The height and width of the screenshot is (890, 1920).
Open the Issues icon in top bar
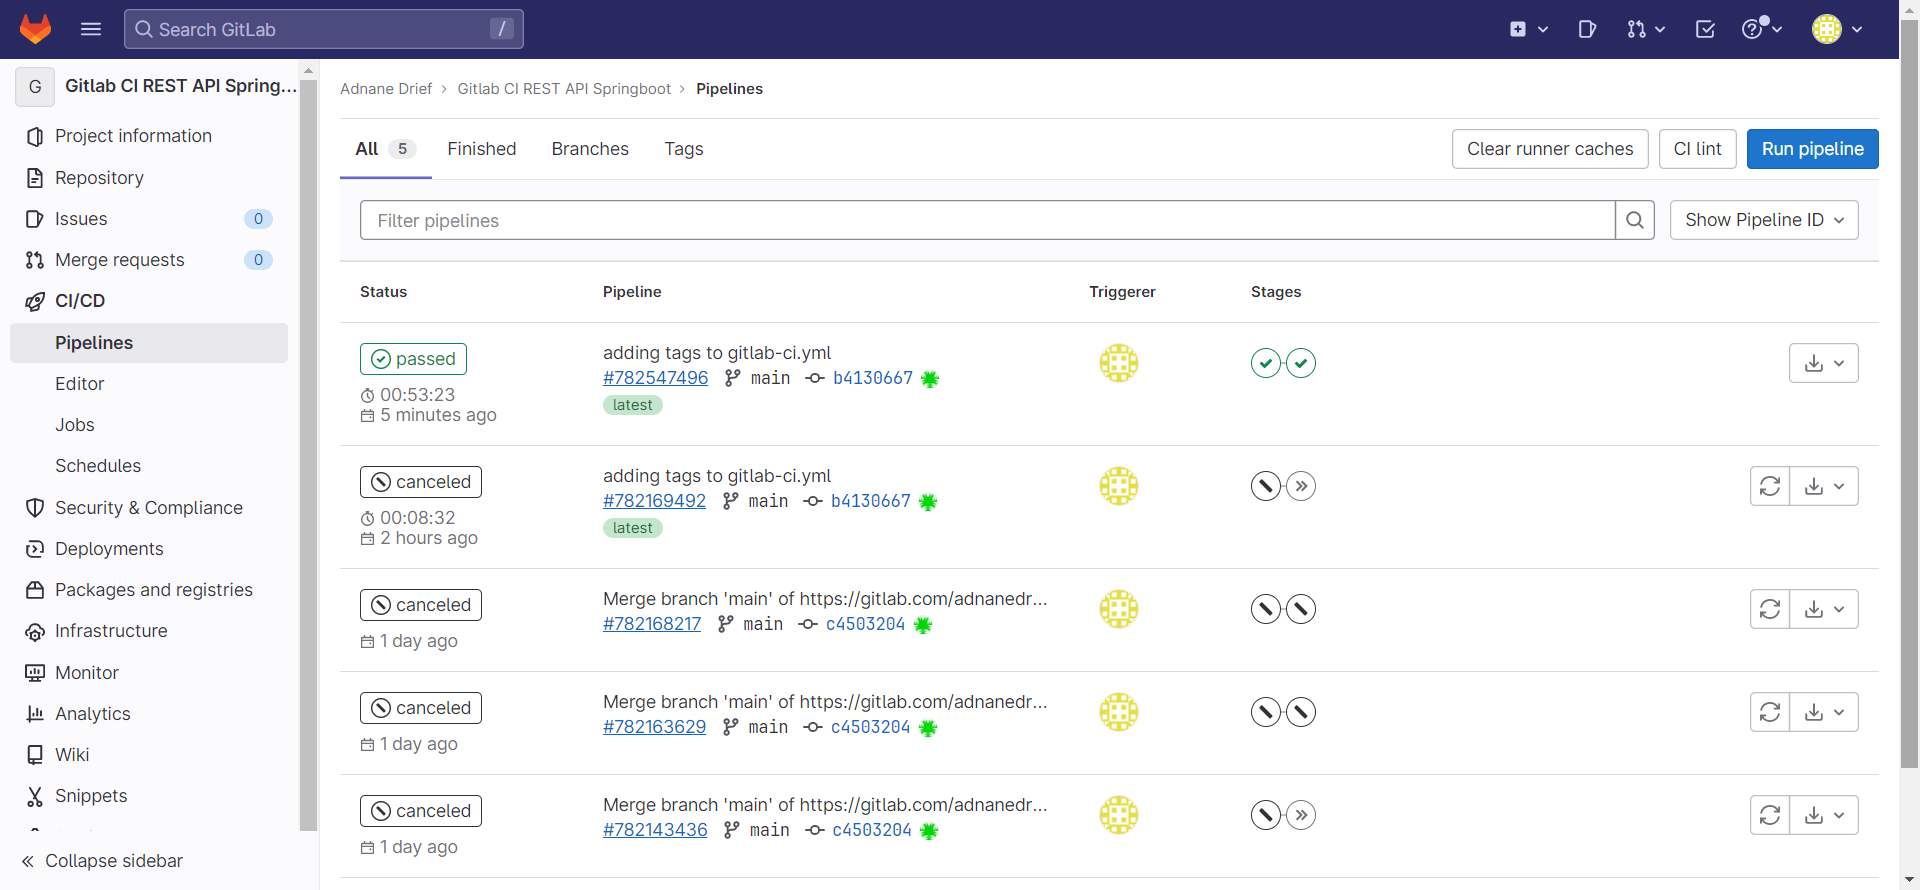[1587, 29]
